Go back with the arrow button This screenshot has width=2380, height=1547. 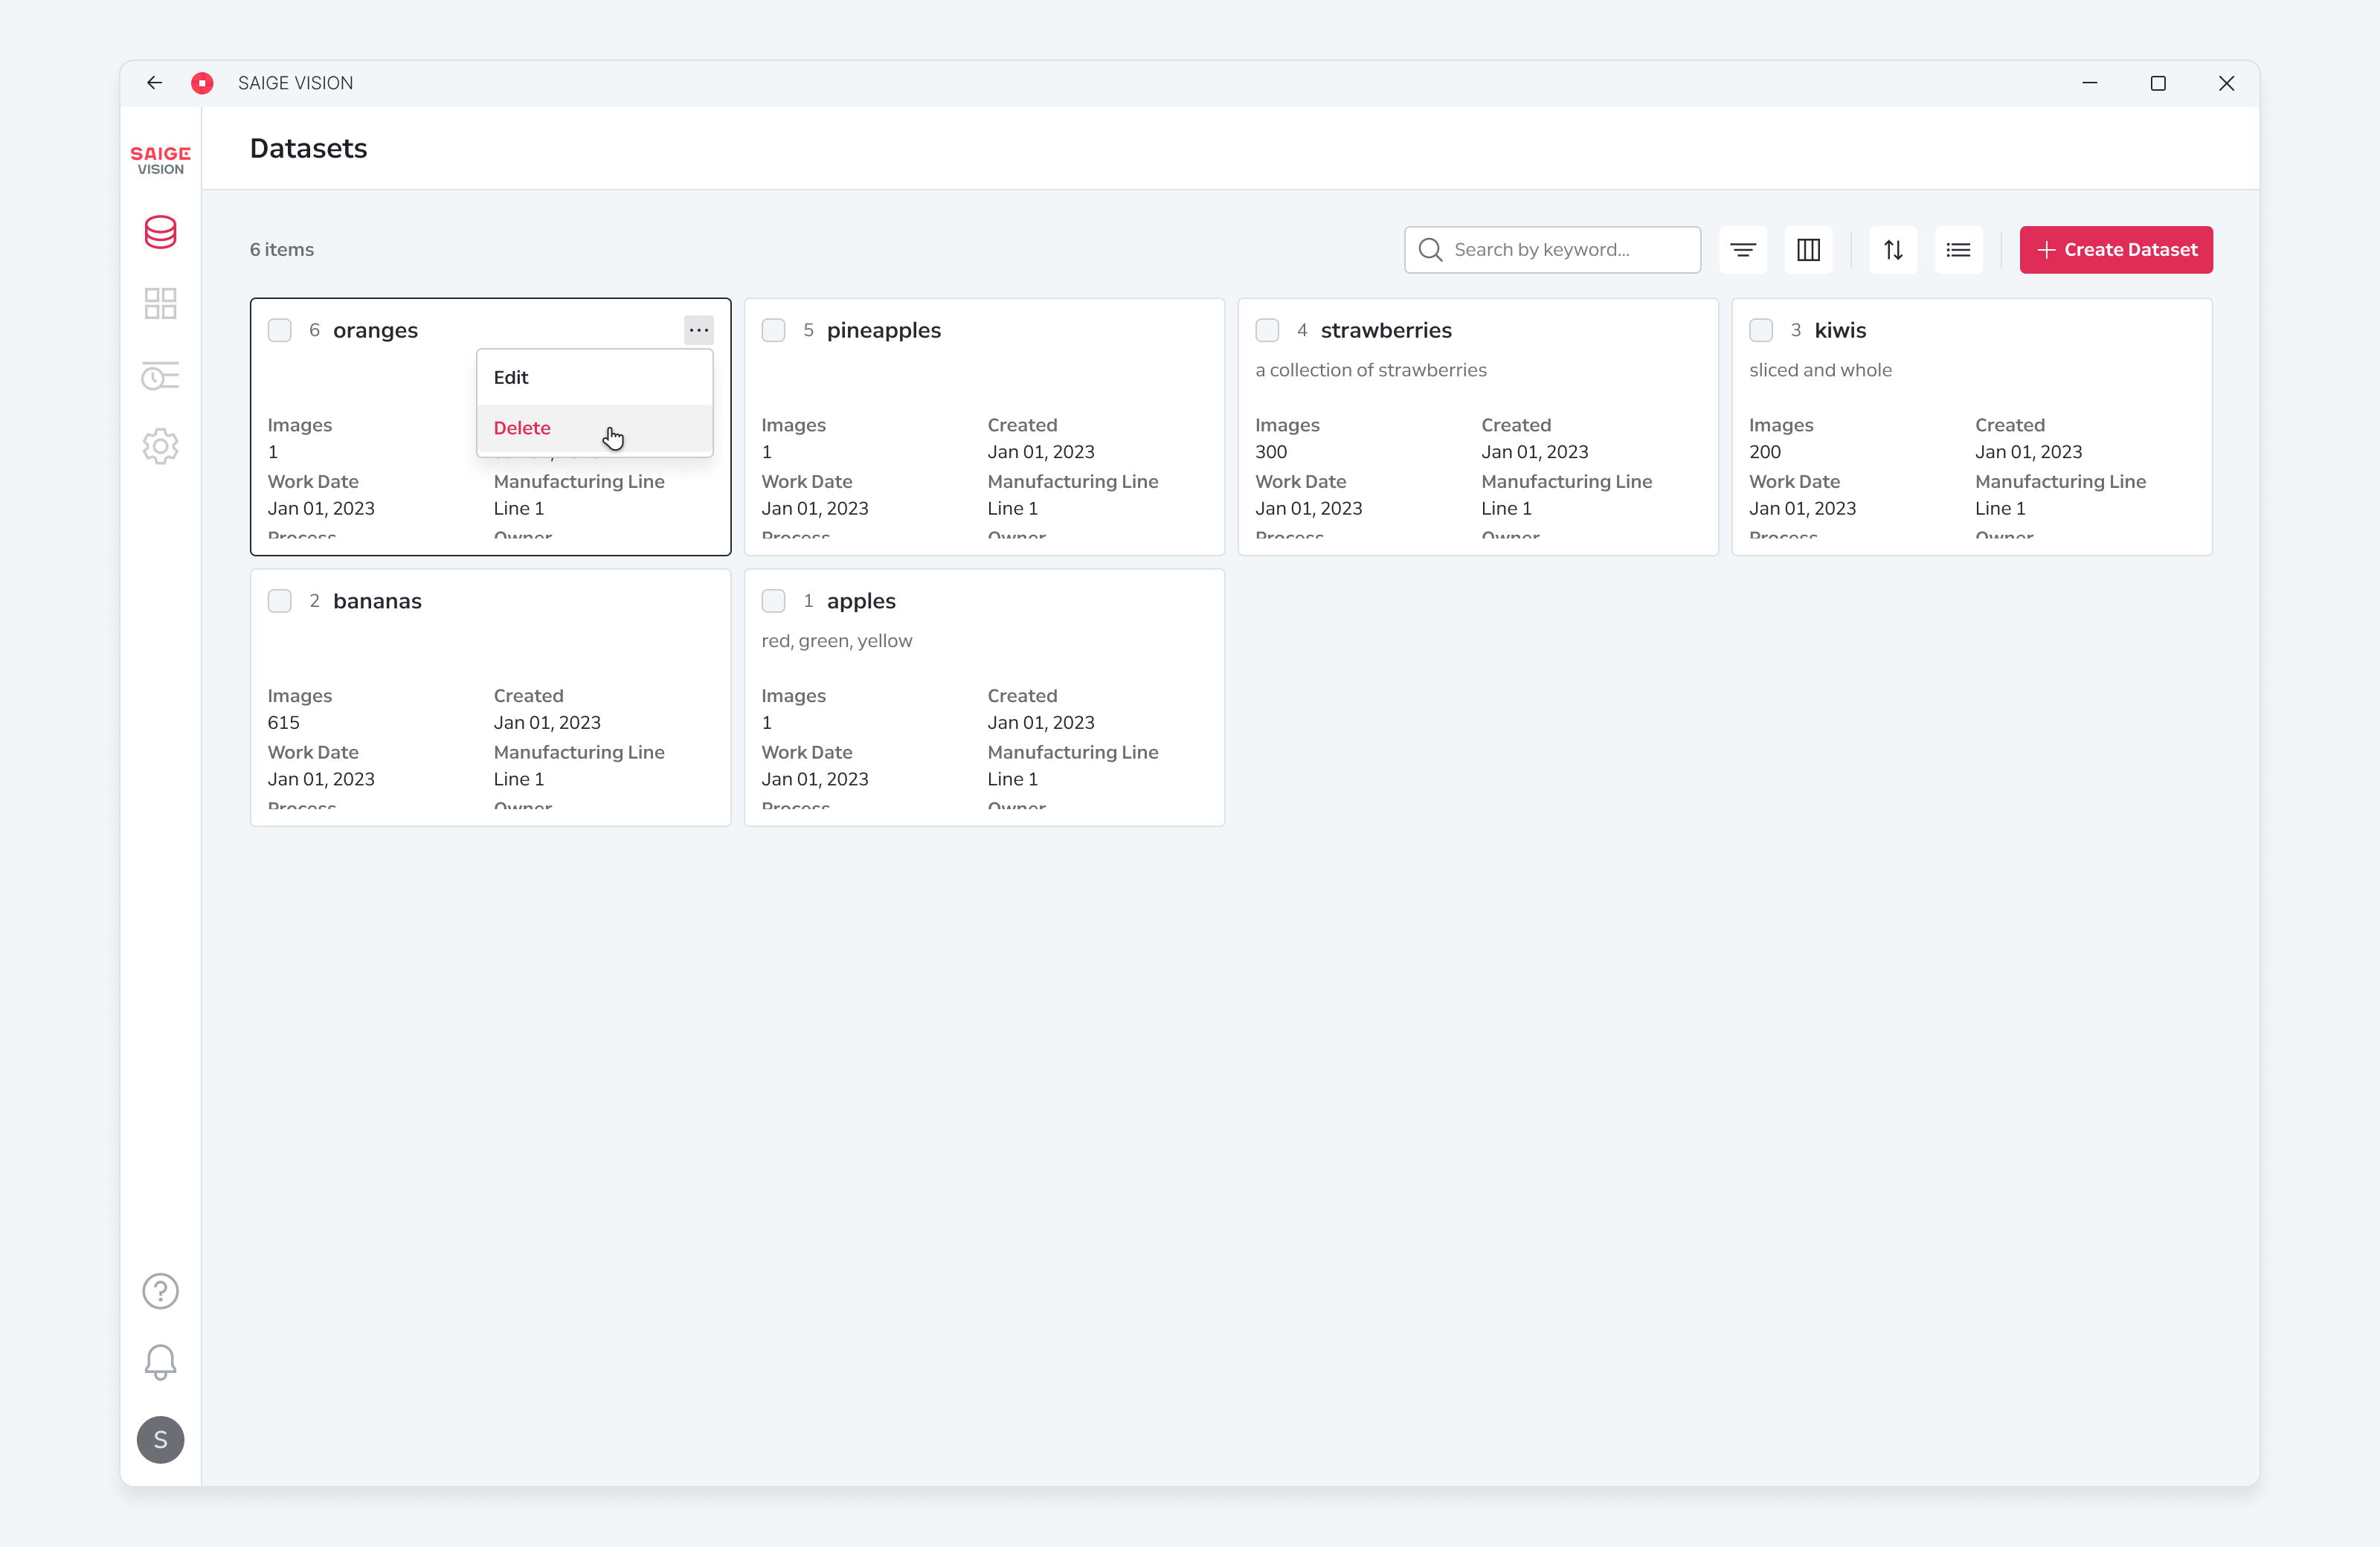point(155,83)
